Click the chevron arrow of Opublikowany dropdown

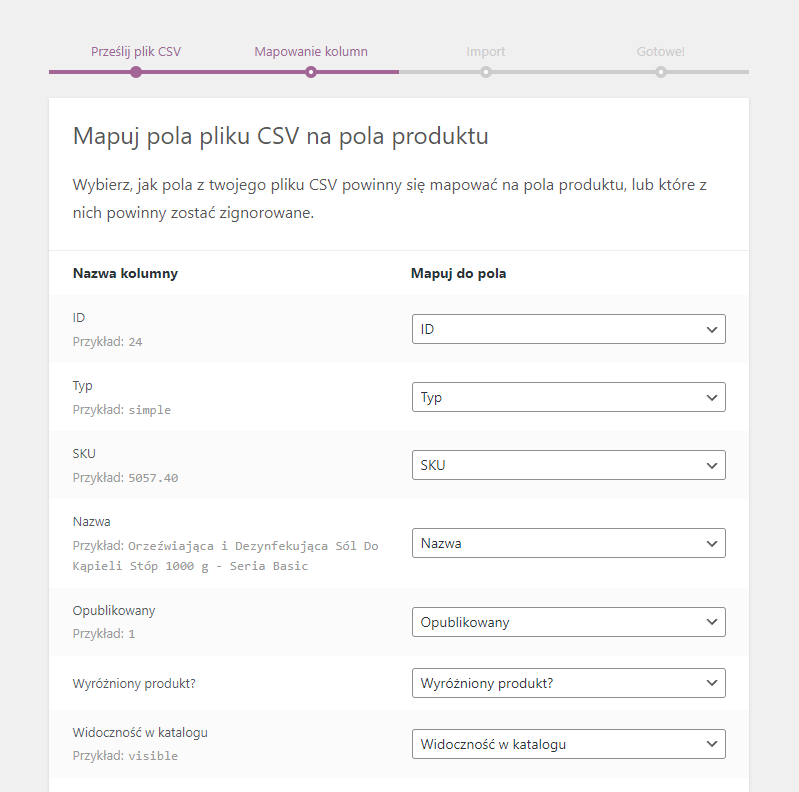click(x=712, y=622)
